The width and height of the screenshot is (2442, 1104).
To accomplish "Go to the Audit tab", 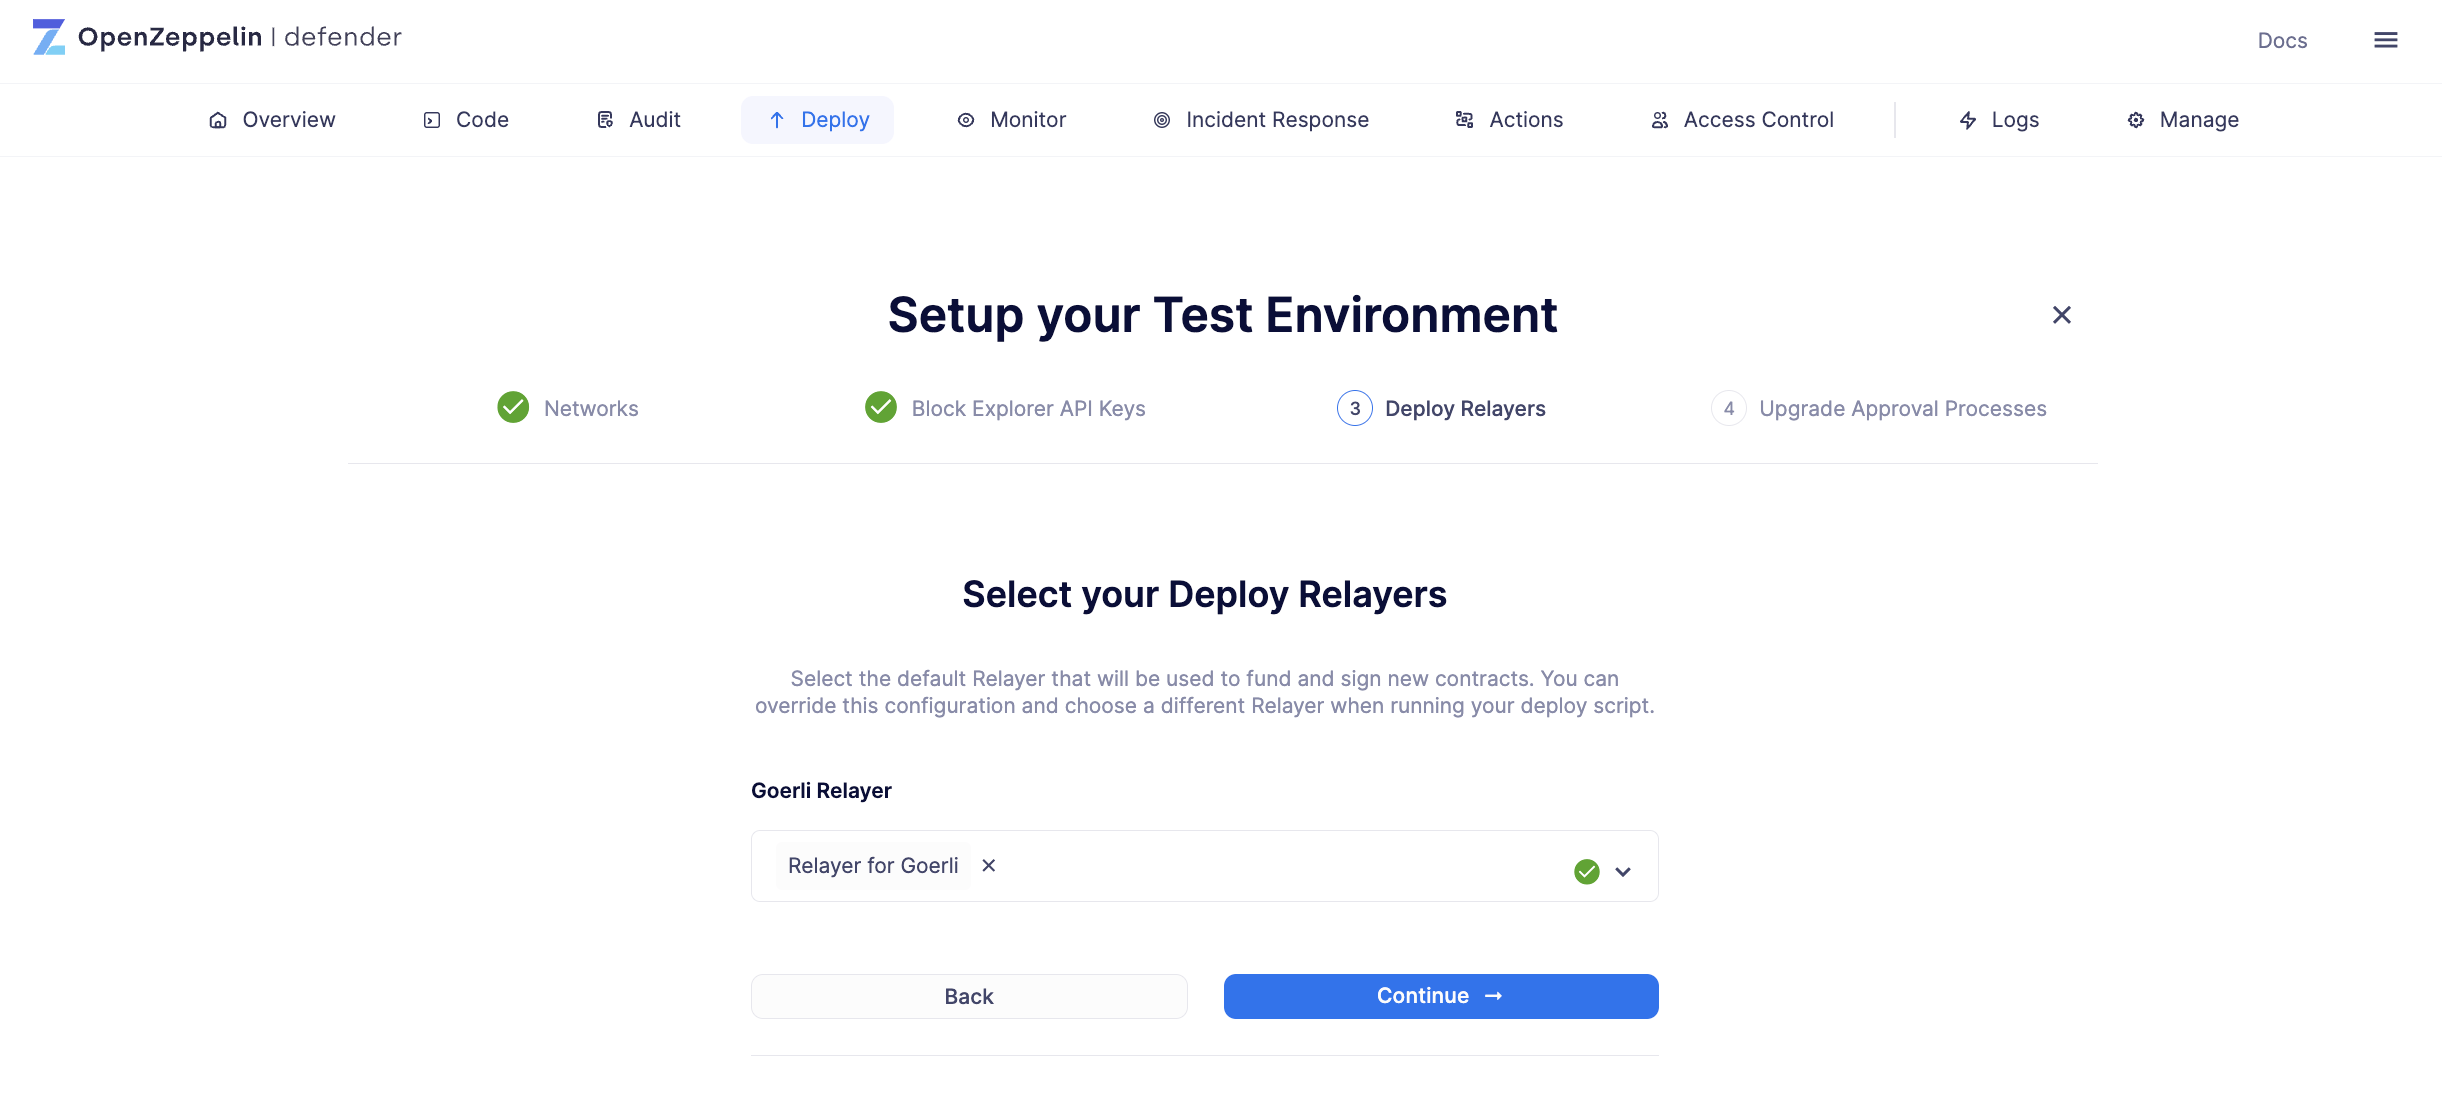I will [637, 120].
